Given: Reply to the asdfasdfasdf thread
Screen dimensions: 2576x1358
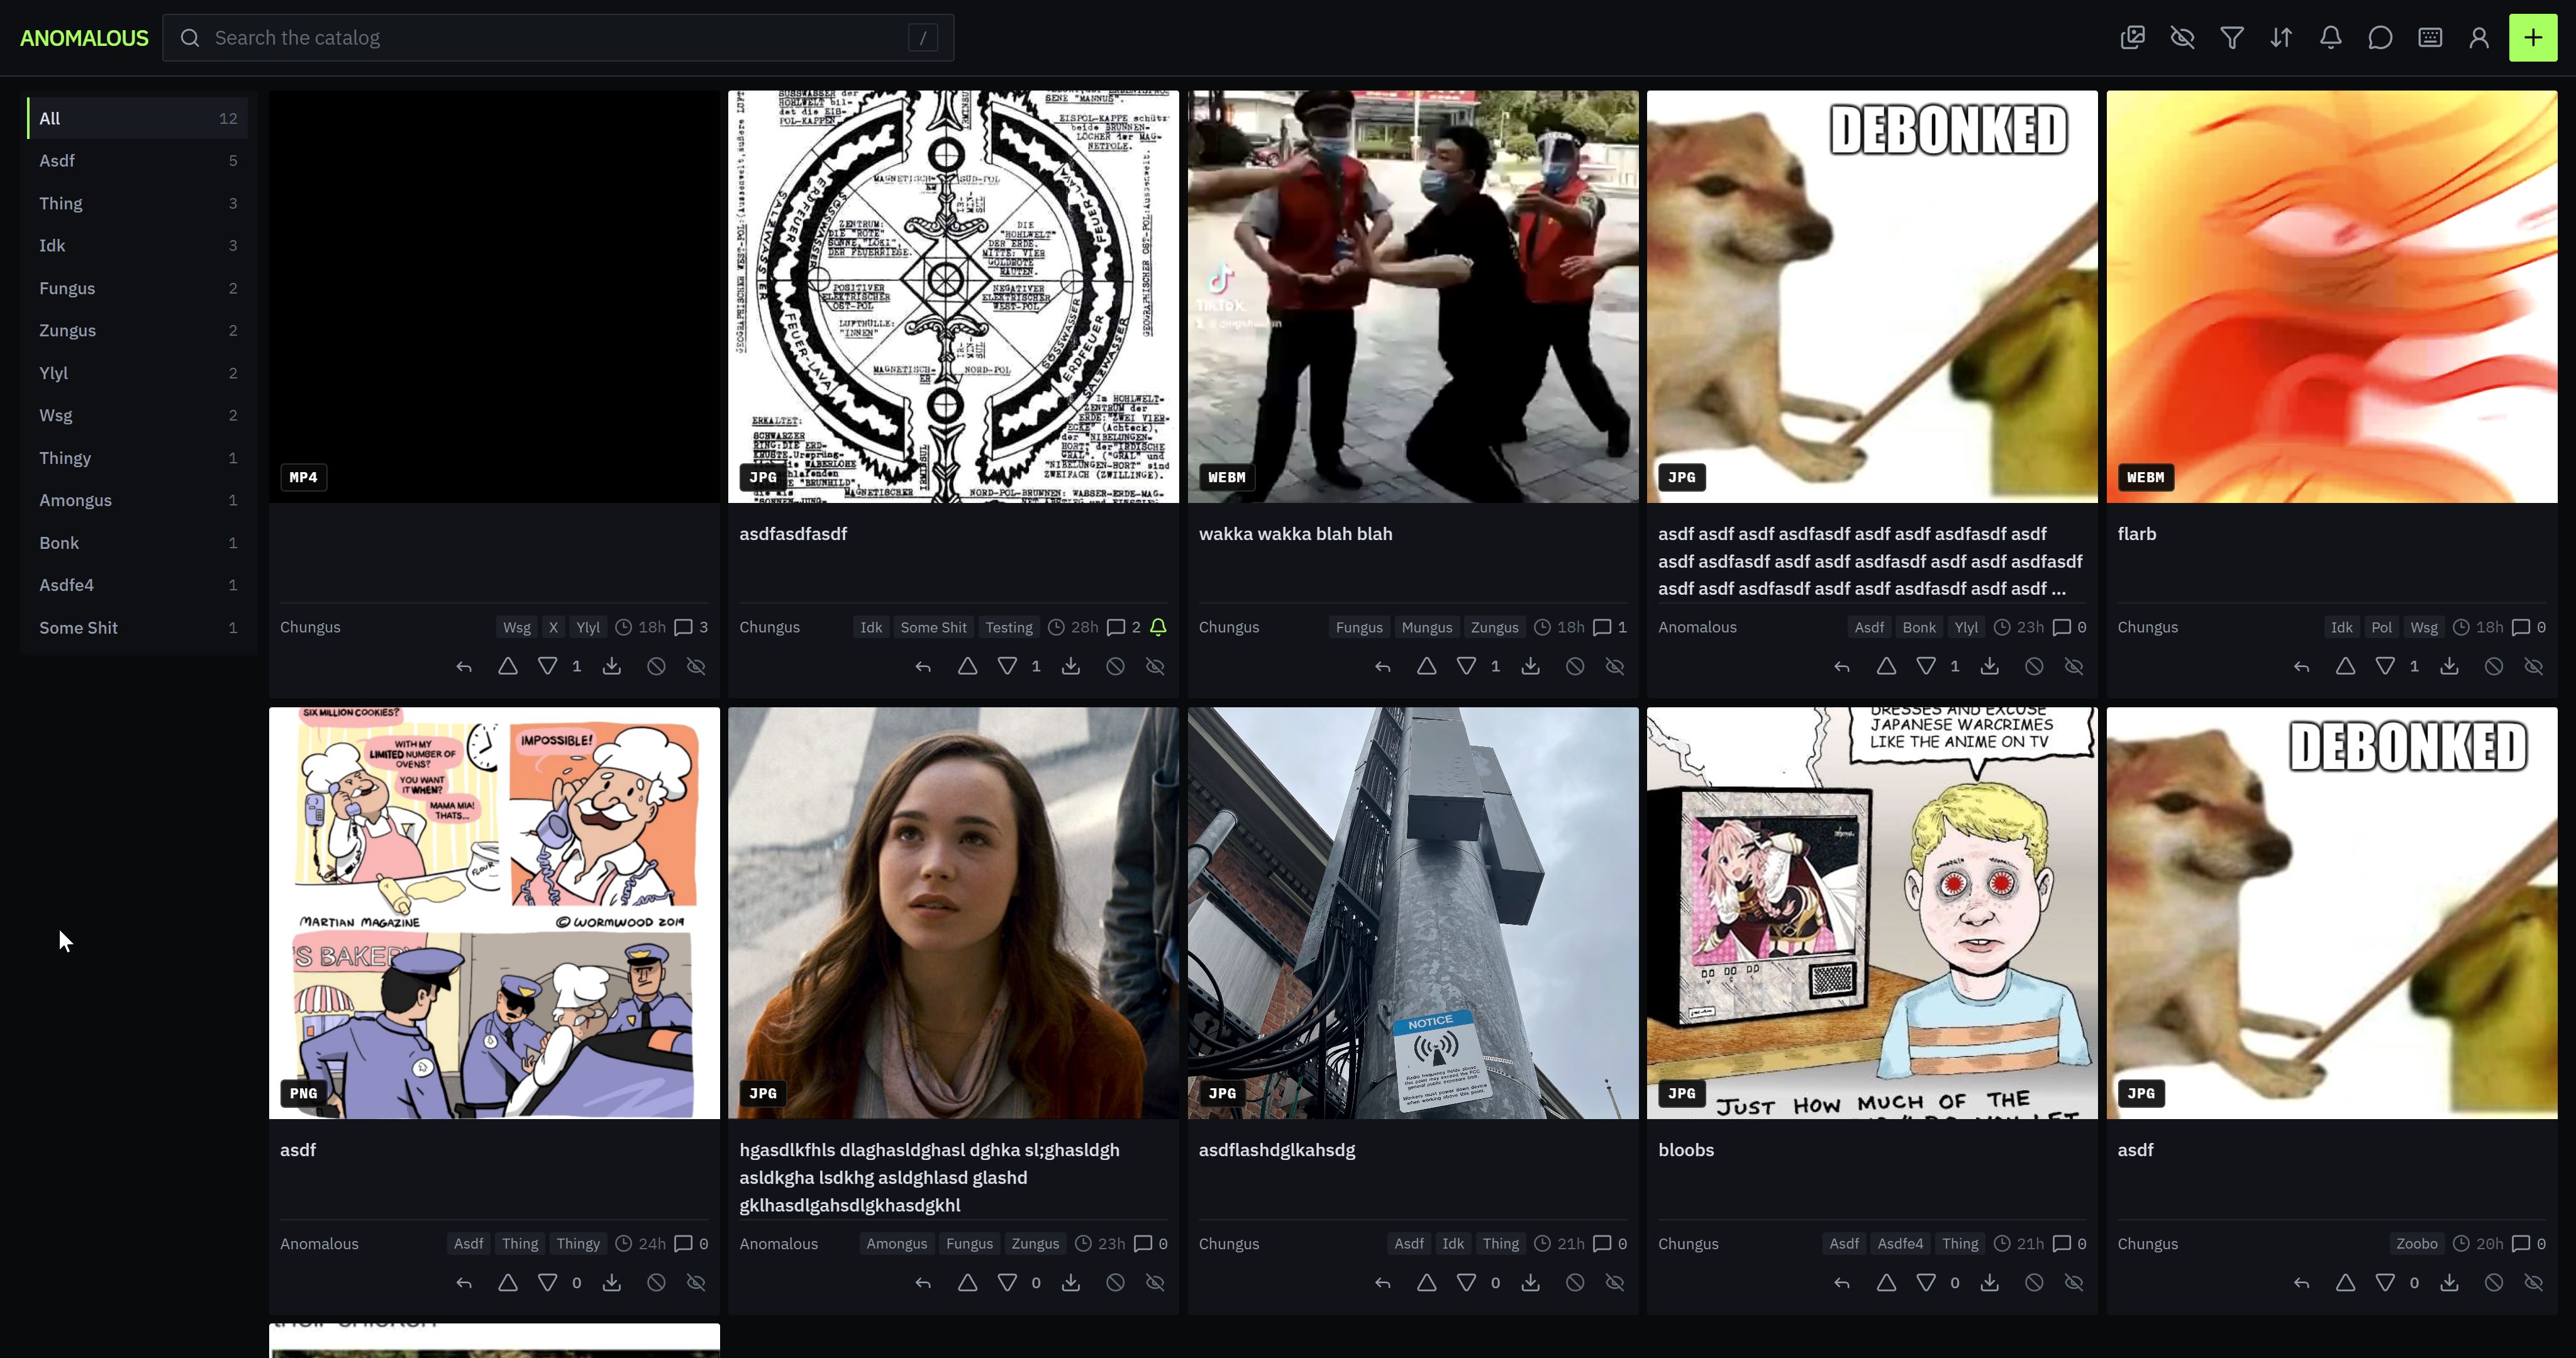Looking at the screenshot, I should click(923, 666).
